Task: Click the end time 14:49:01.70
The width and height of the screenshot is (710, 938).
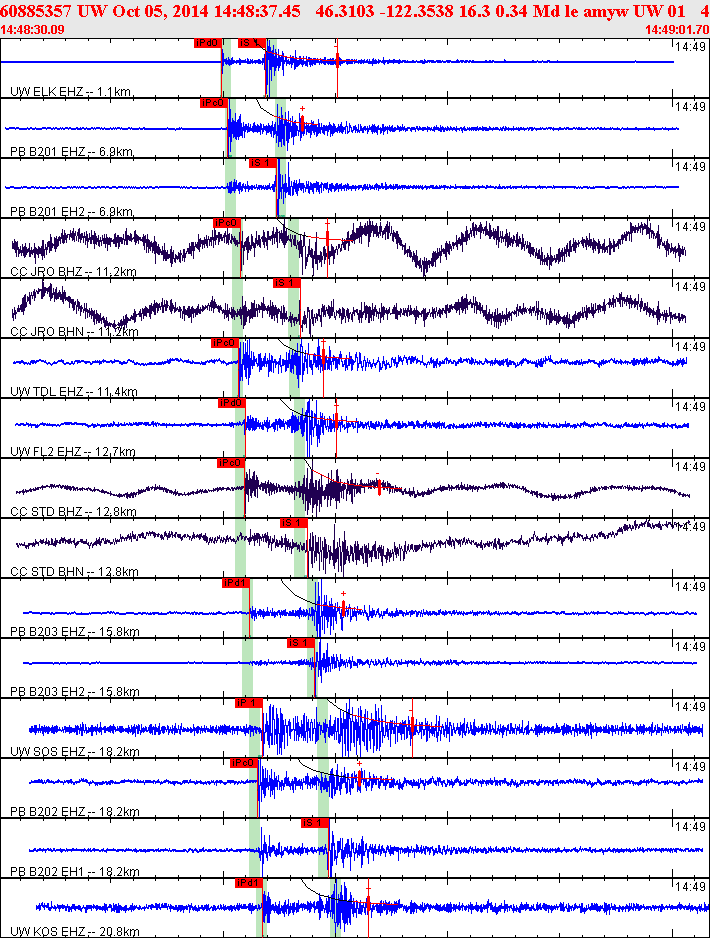Action: (x=677, y=30)
